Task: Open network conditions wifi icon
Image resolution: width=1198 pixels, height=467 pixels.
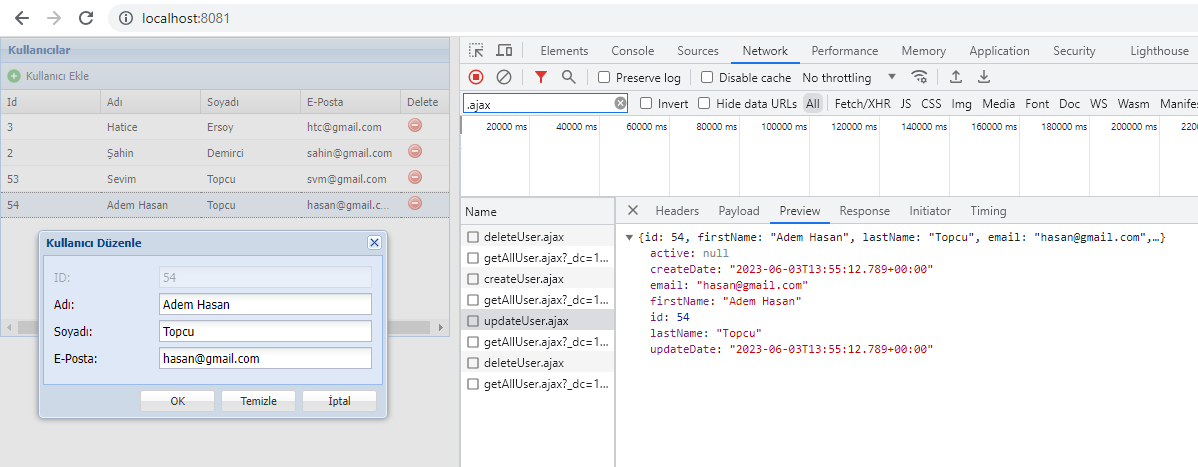Action: (921, 77)
